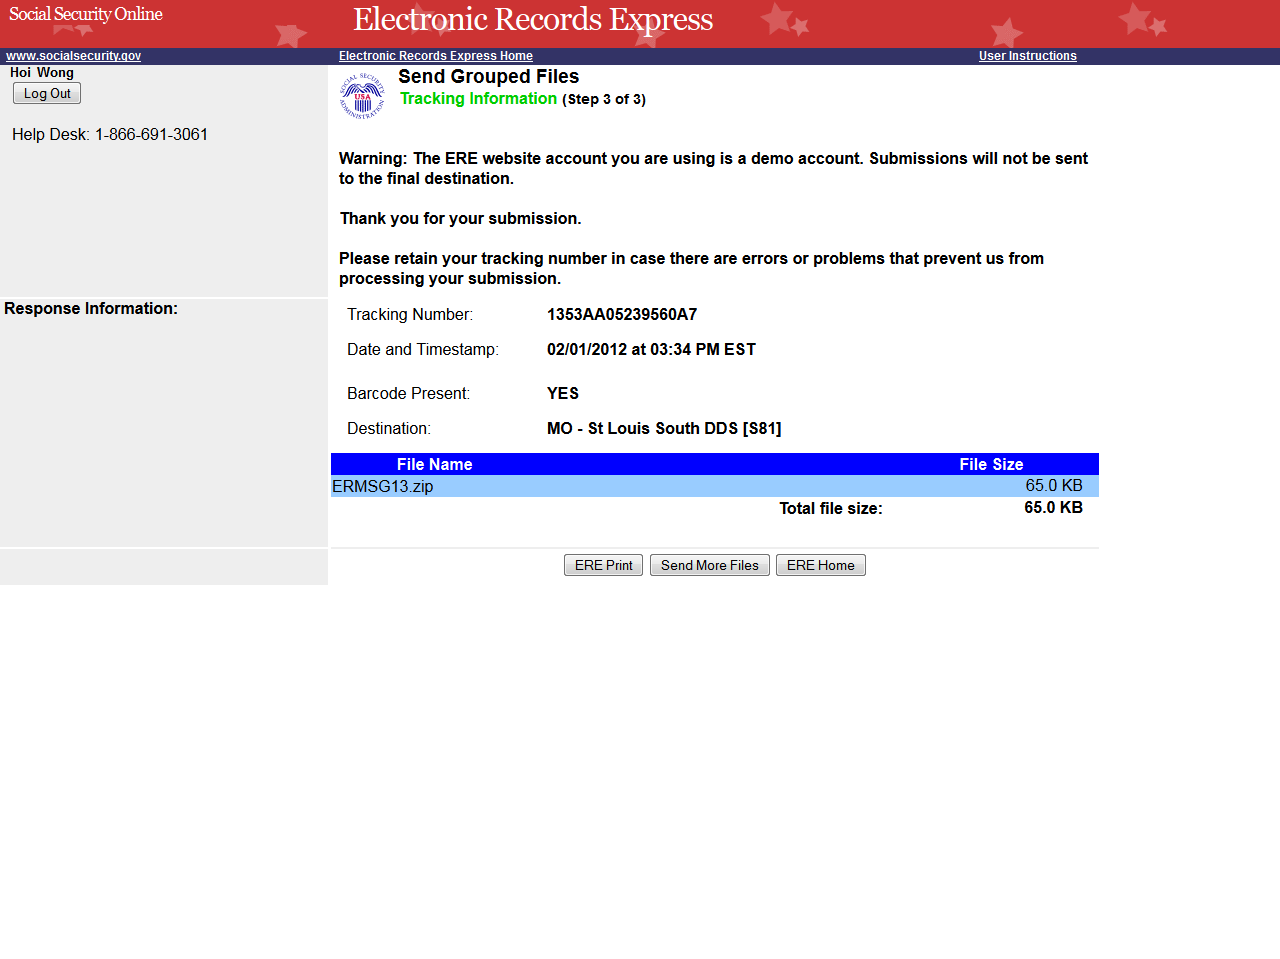Click the Response Information label
The image size is (1280, 959).
point(91,308)
